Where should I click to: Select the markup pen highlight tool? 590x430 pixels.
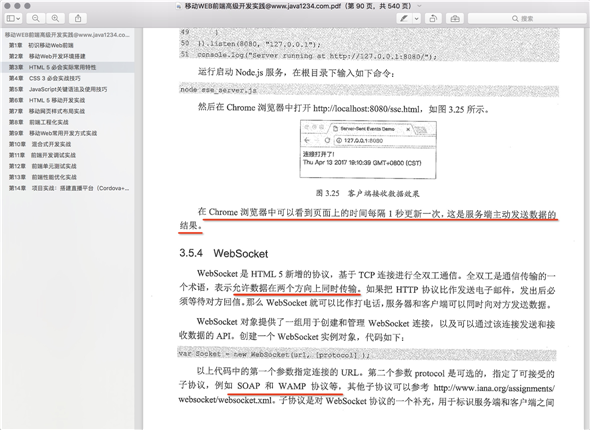coord(404,18)
